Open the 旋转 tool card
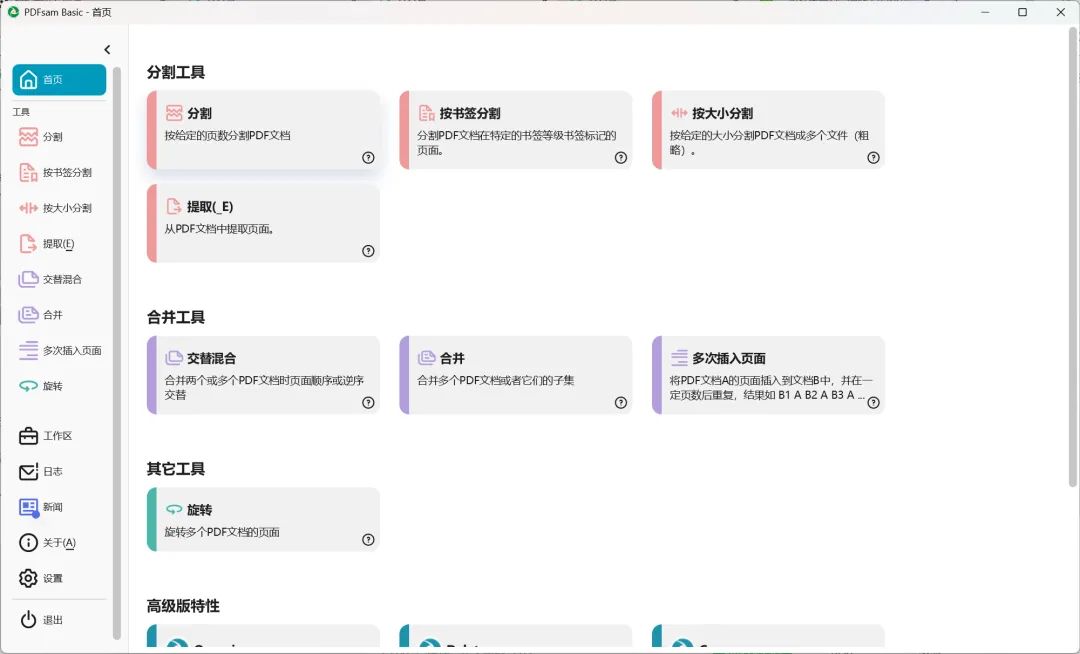This screenshot has height=654, width=1080. pos(263,520)
